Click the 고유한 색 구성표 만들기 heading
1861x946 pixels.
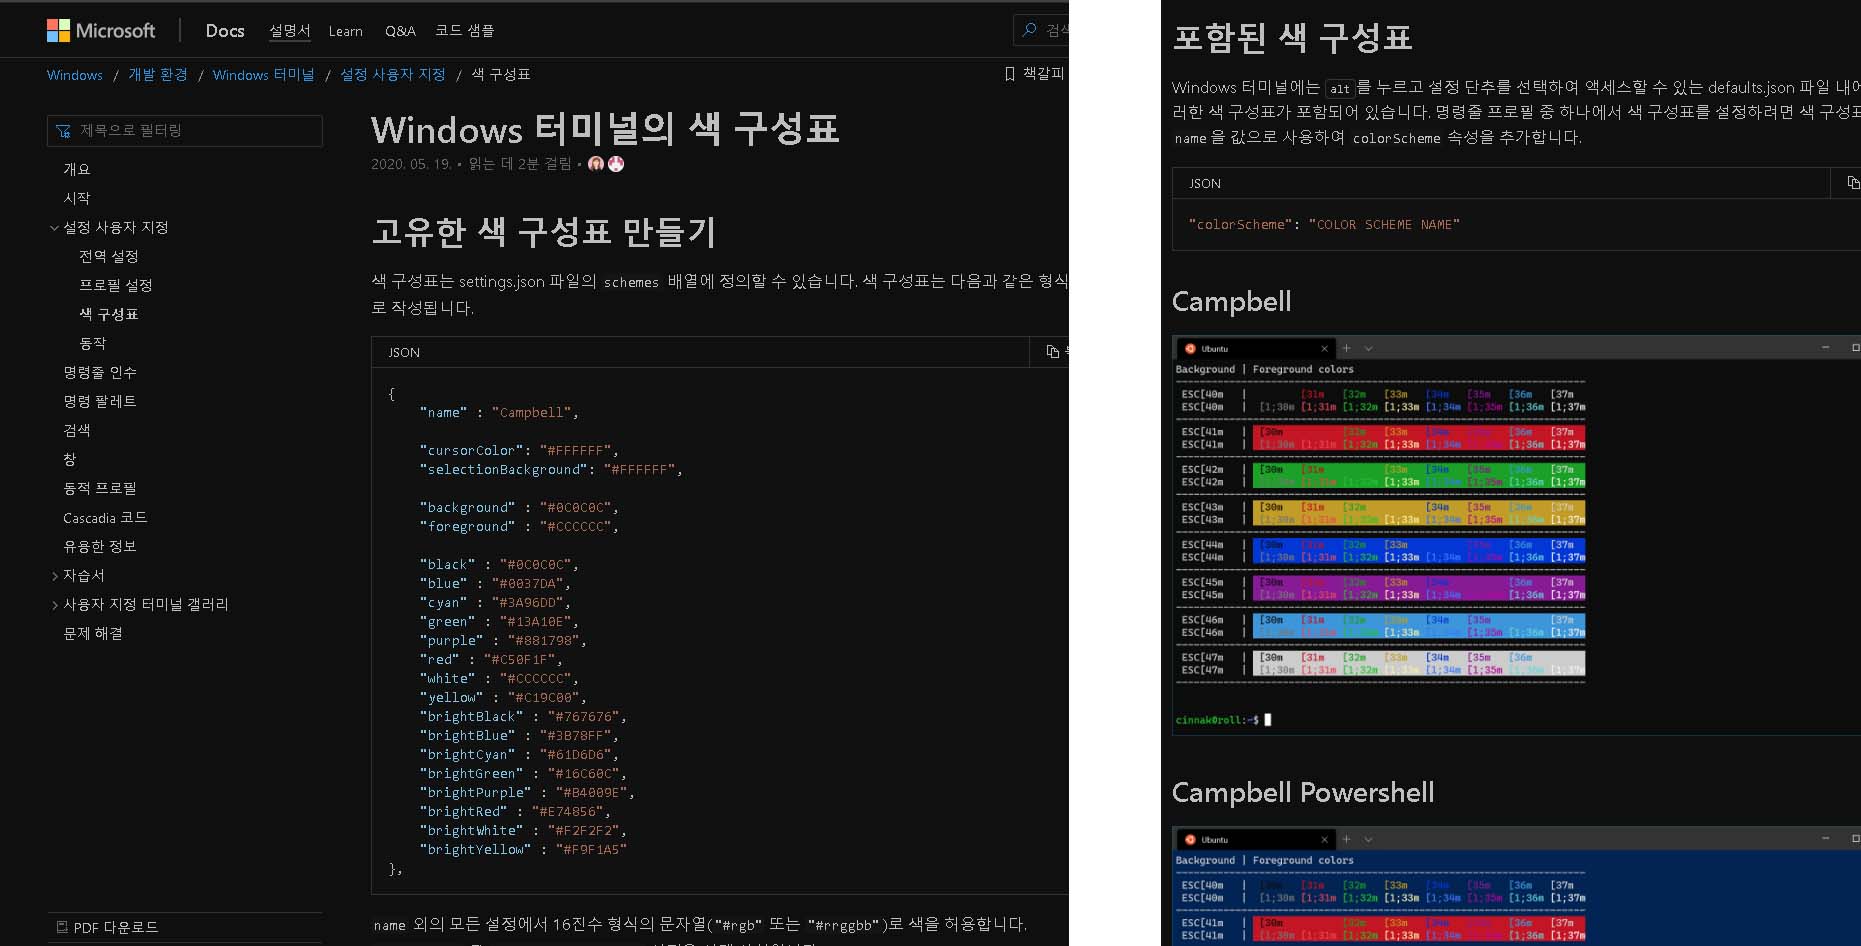[544, 232]
